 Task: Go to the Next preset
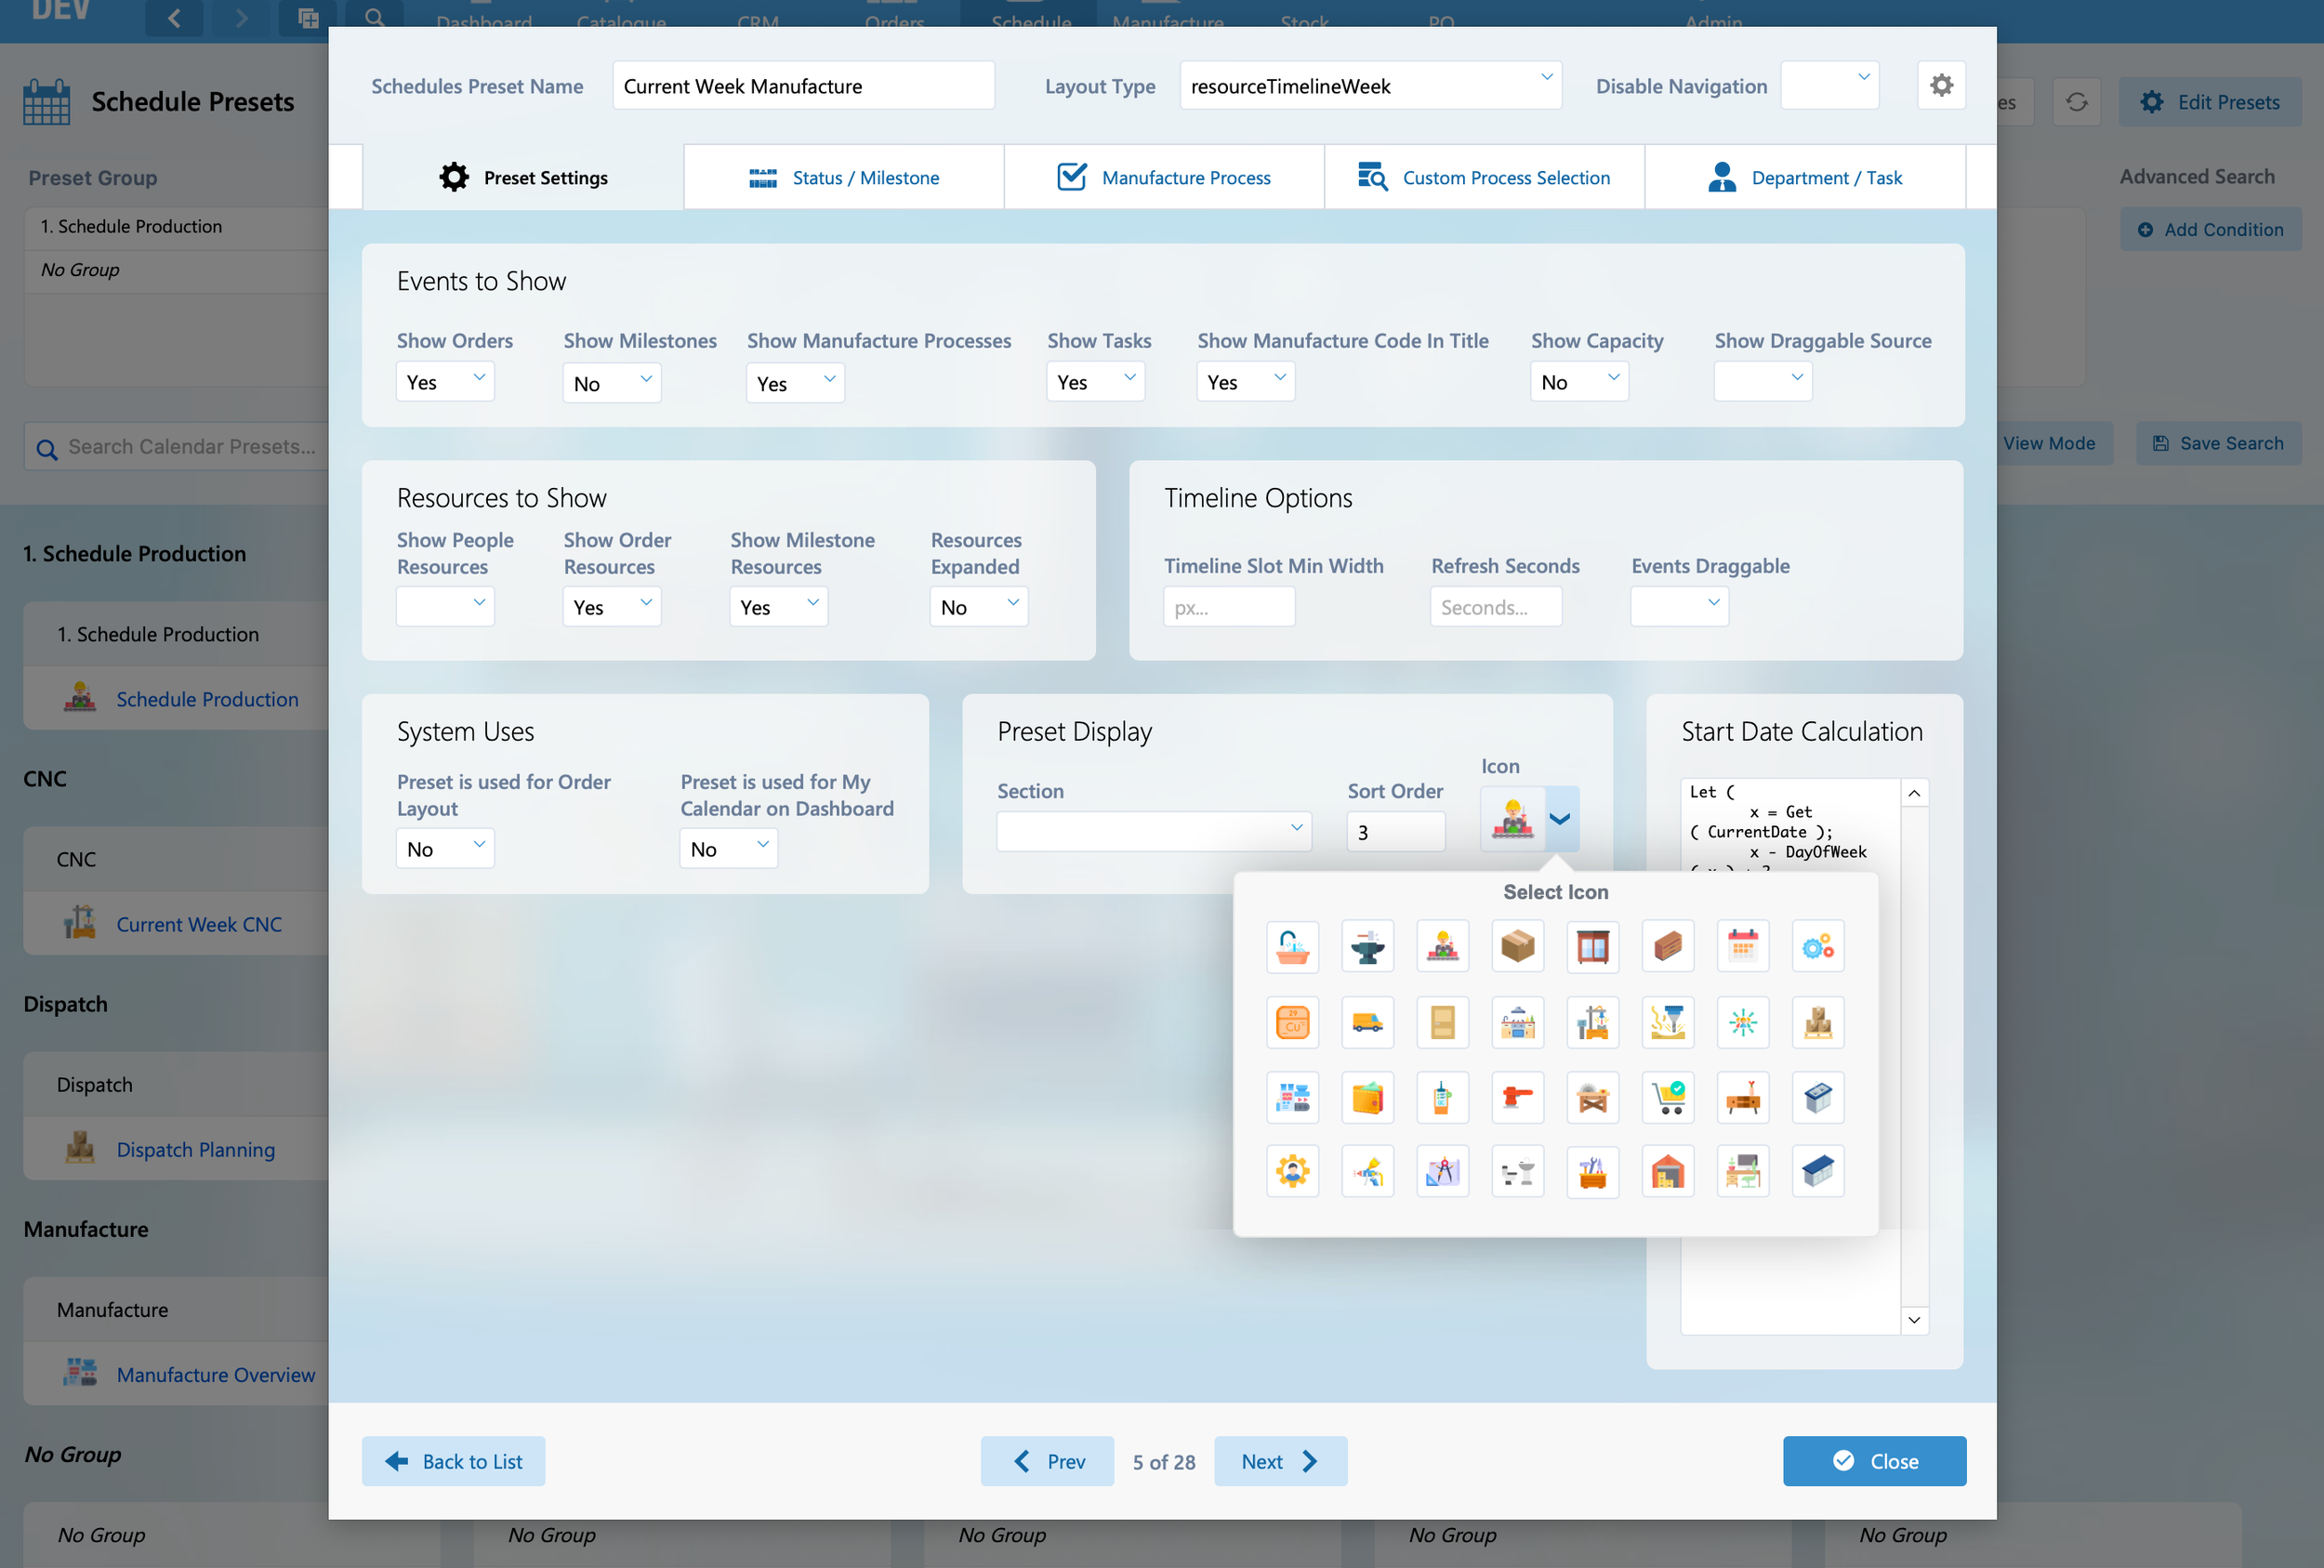pos(1280,1461)
